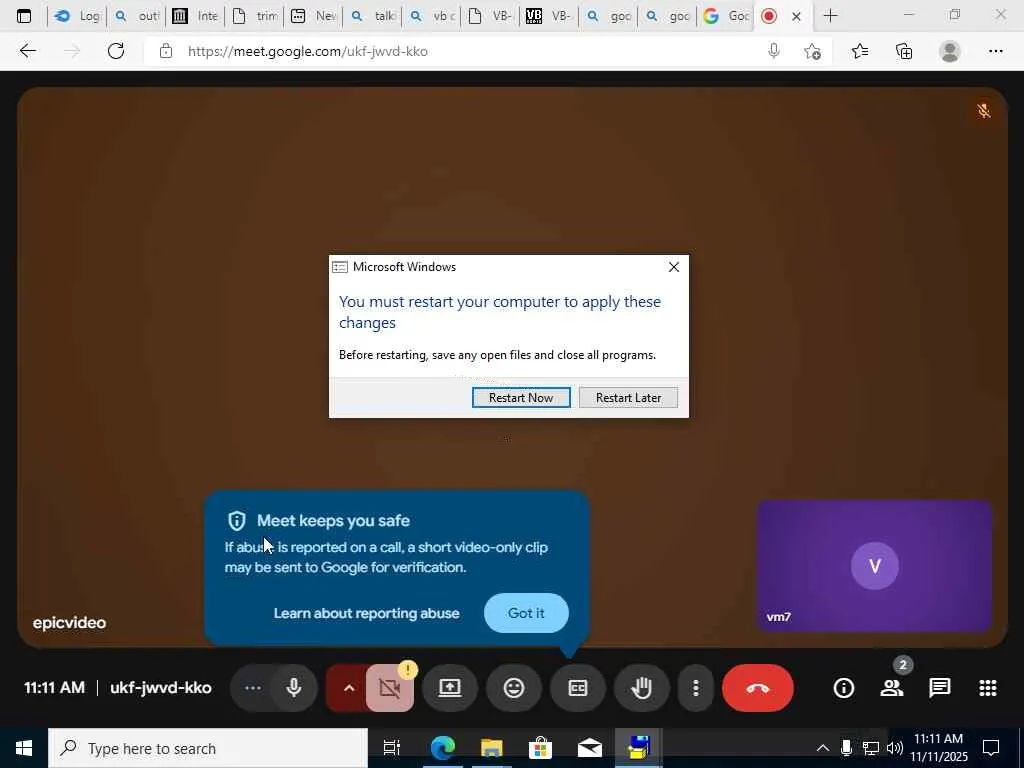This screenshot has width=1024, height=768.
Task: Open audio settings three-dot menu
Action: tap(252, 688)
